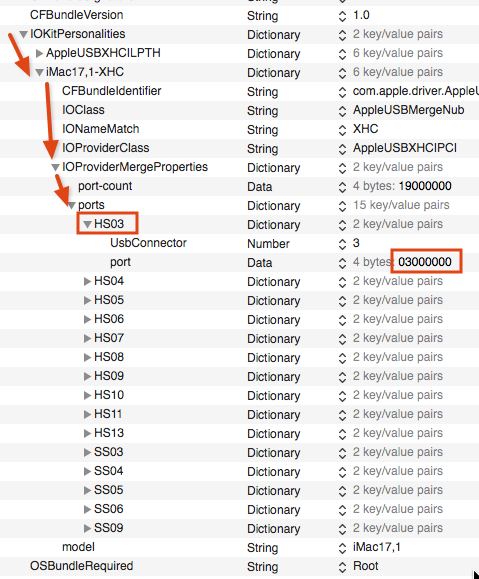Open type stepper for UsbConnector row
Viewport: 479px width, 579px height.
[x=342, y=244]
